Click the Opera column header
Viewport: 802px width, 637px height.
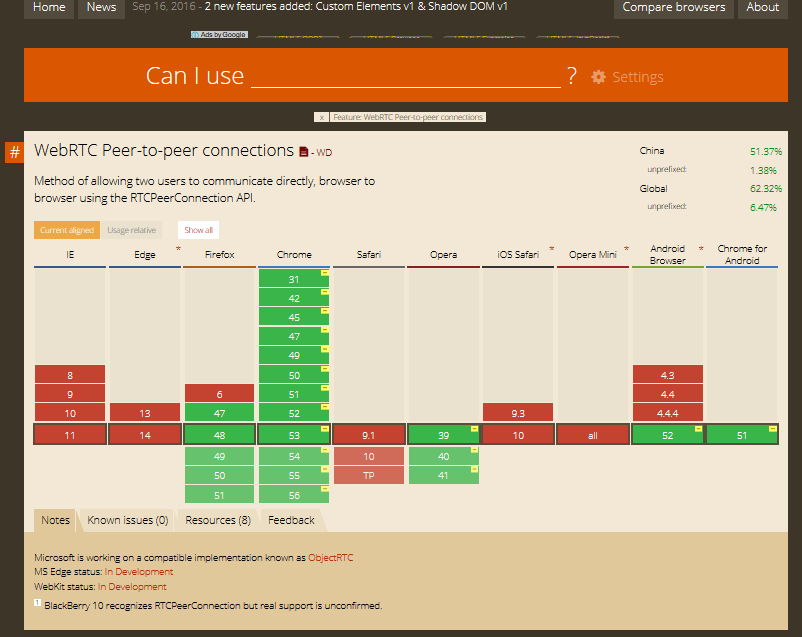coord(443,254)
